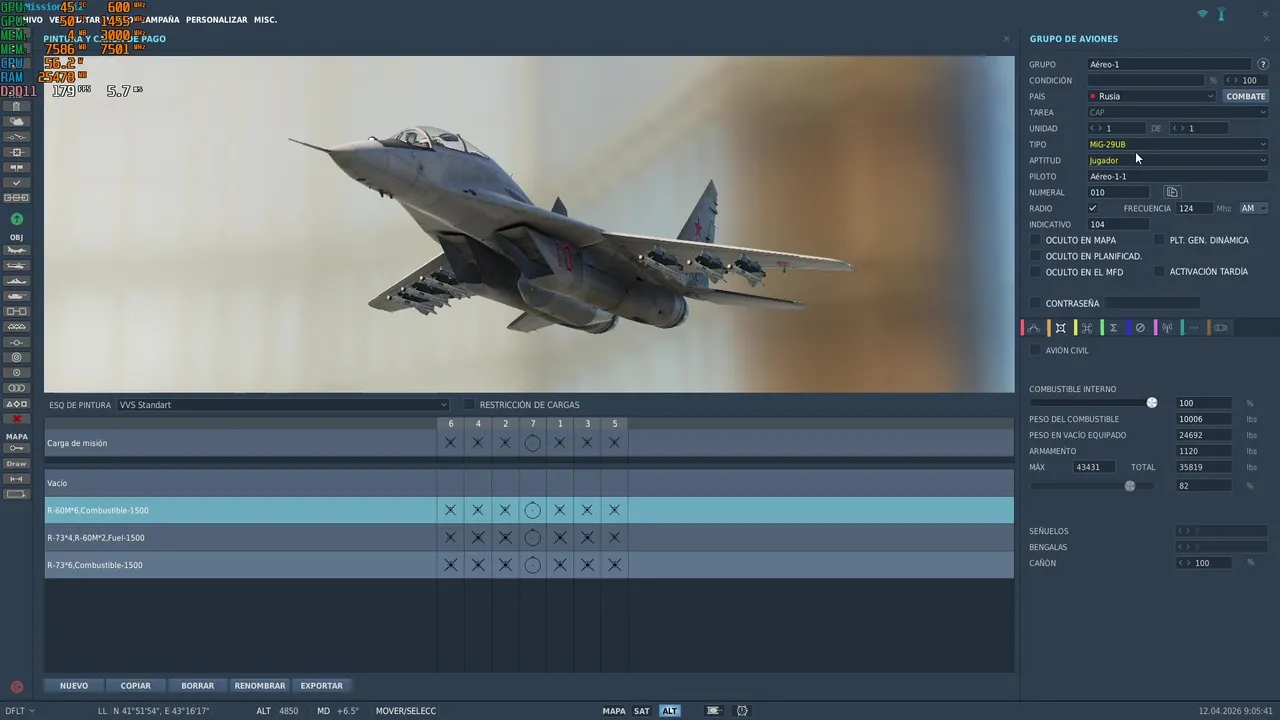Click the Combate button
The height and width of the screenshot is (720, 1280).
tap(1246, 96)
